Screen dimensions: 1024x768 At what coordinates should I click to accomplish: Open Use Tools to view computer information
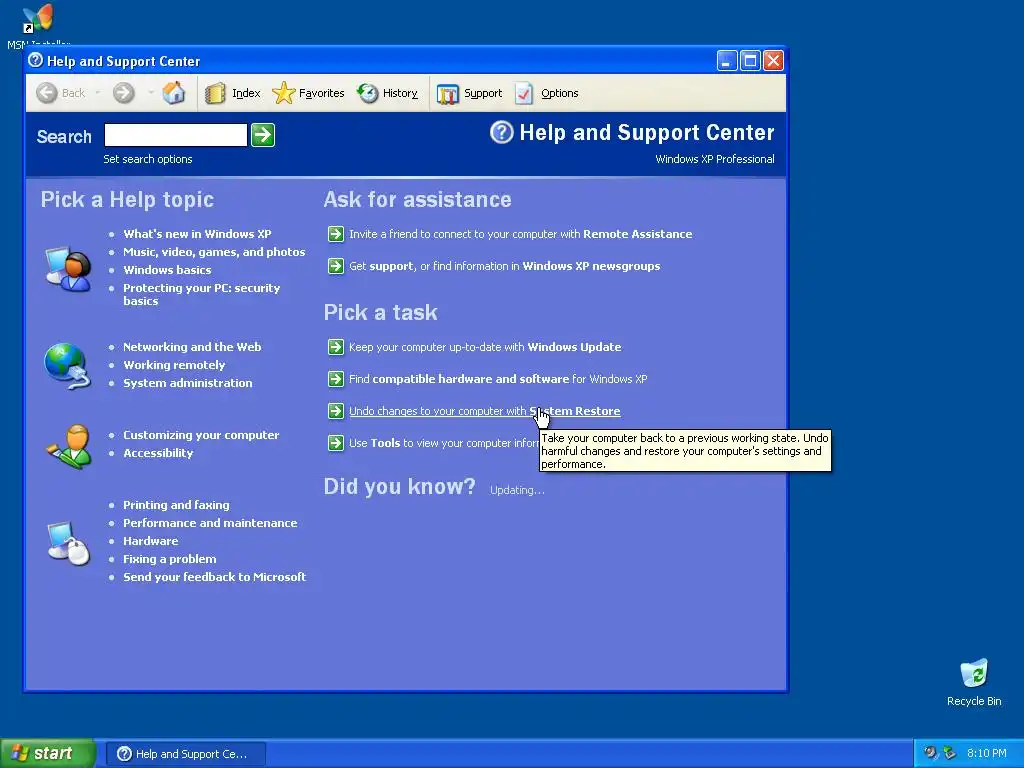pyautogui.click(x=444, y=443)
